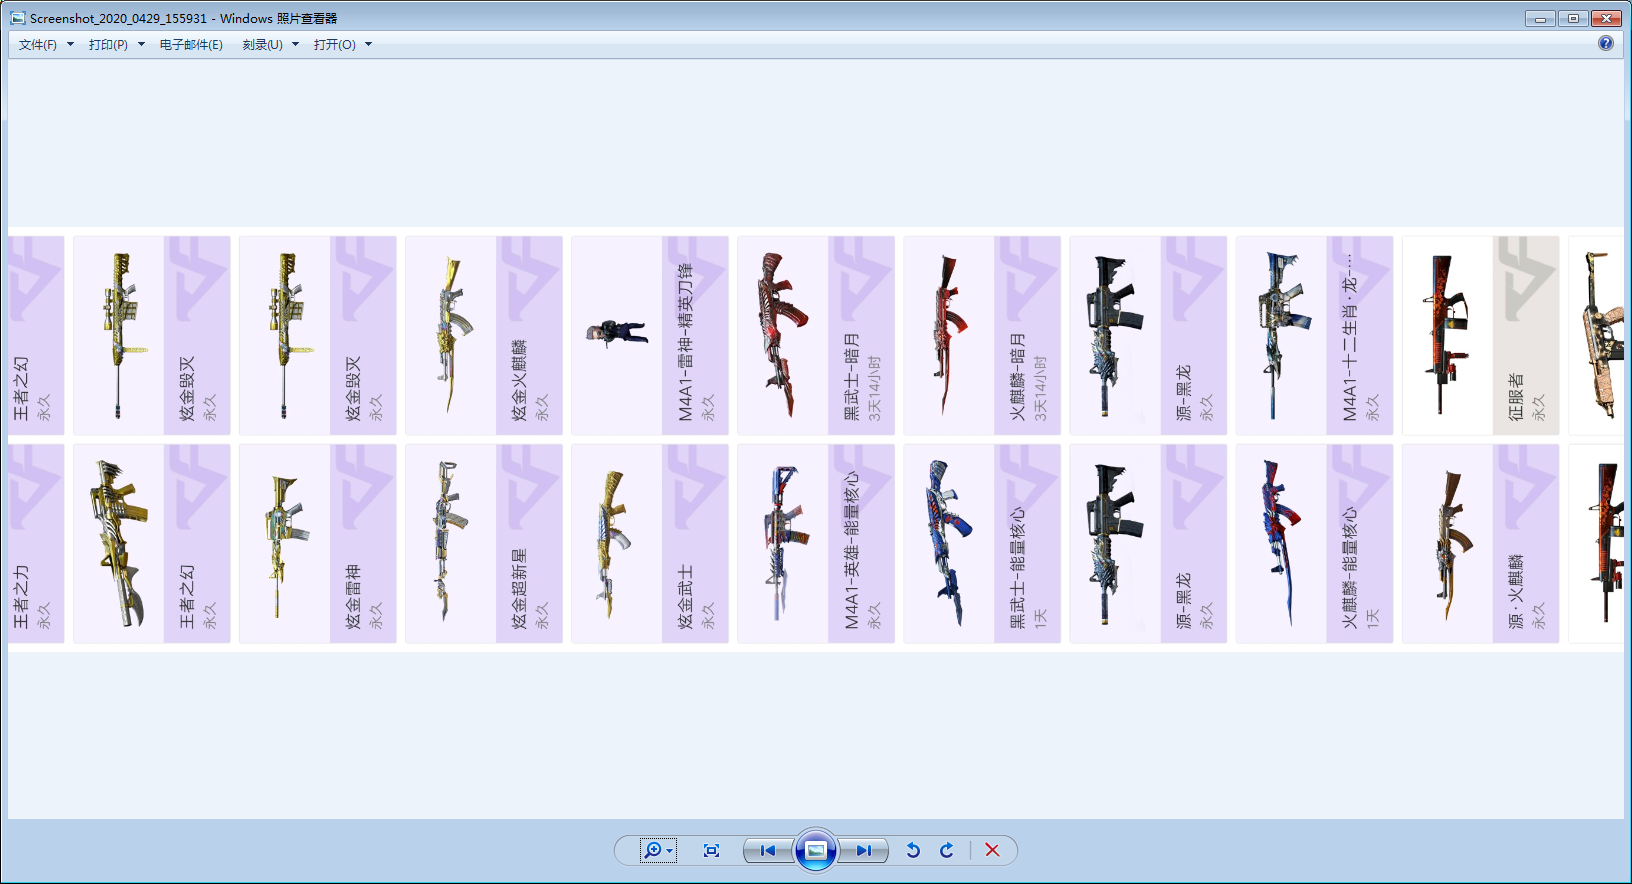Rotate the picture counterclockwise
The height and width of the screenshot is (884, 1632).
pos(913,850)
